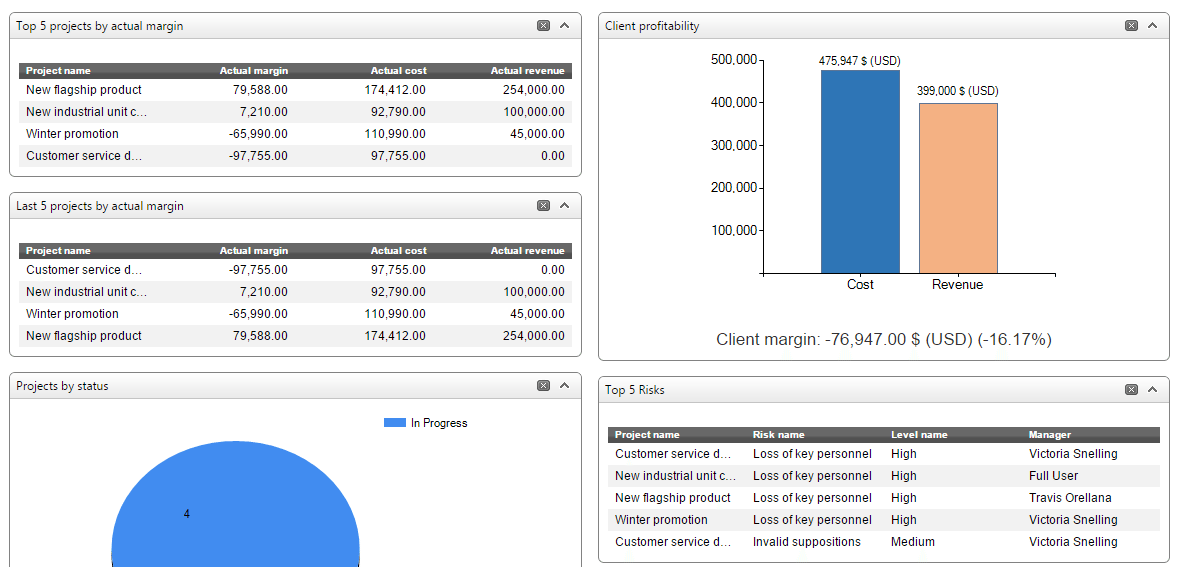Viewport: 1184px width, 567px height.
Task: Click manager Travis Orellana in risks table
Action: pyautogui.click(x=1070, y=498)
